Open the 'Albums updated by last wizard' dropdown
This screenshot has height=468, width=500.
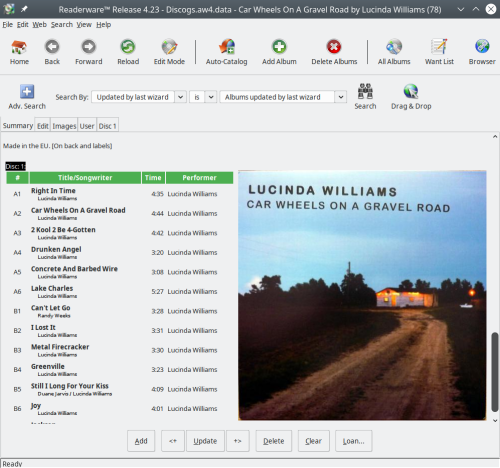[341, 97]
